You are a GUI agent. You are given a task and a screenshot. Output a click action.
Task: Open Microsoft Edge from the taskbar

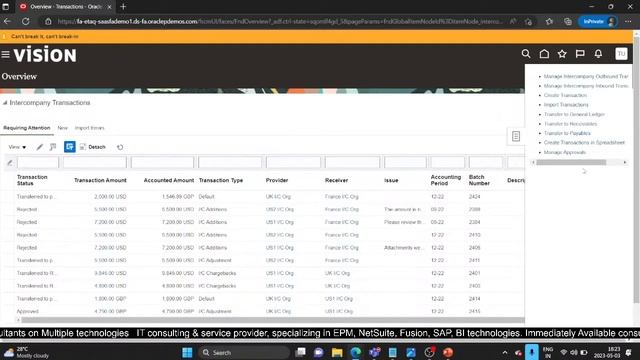[356, 352]
